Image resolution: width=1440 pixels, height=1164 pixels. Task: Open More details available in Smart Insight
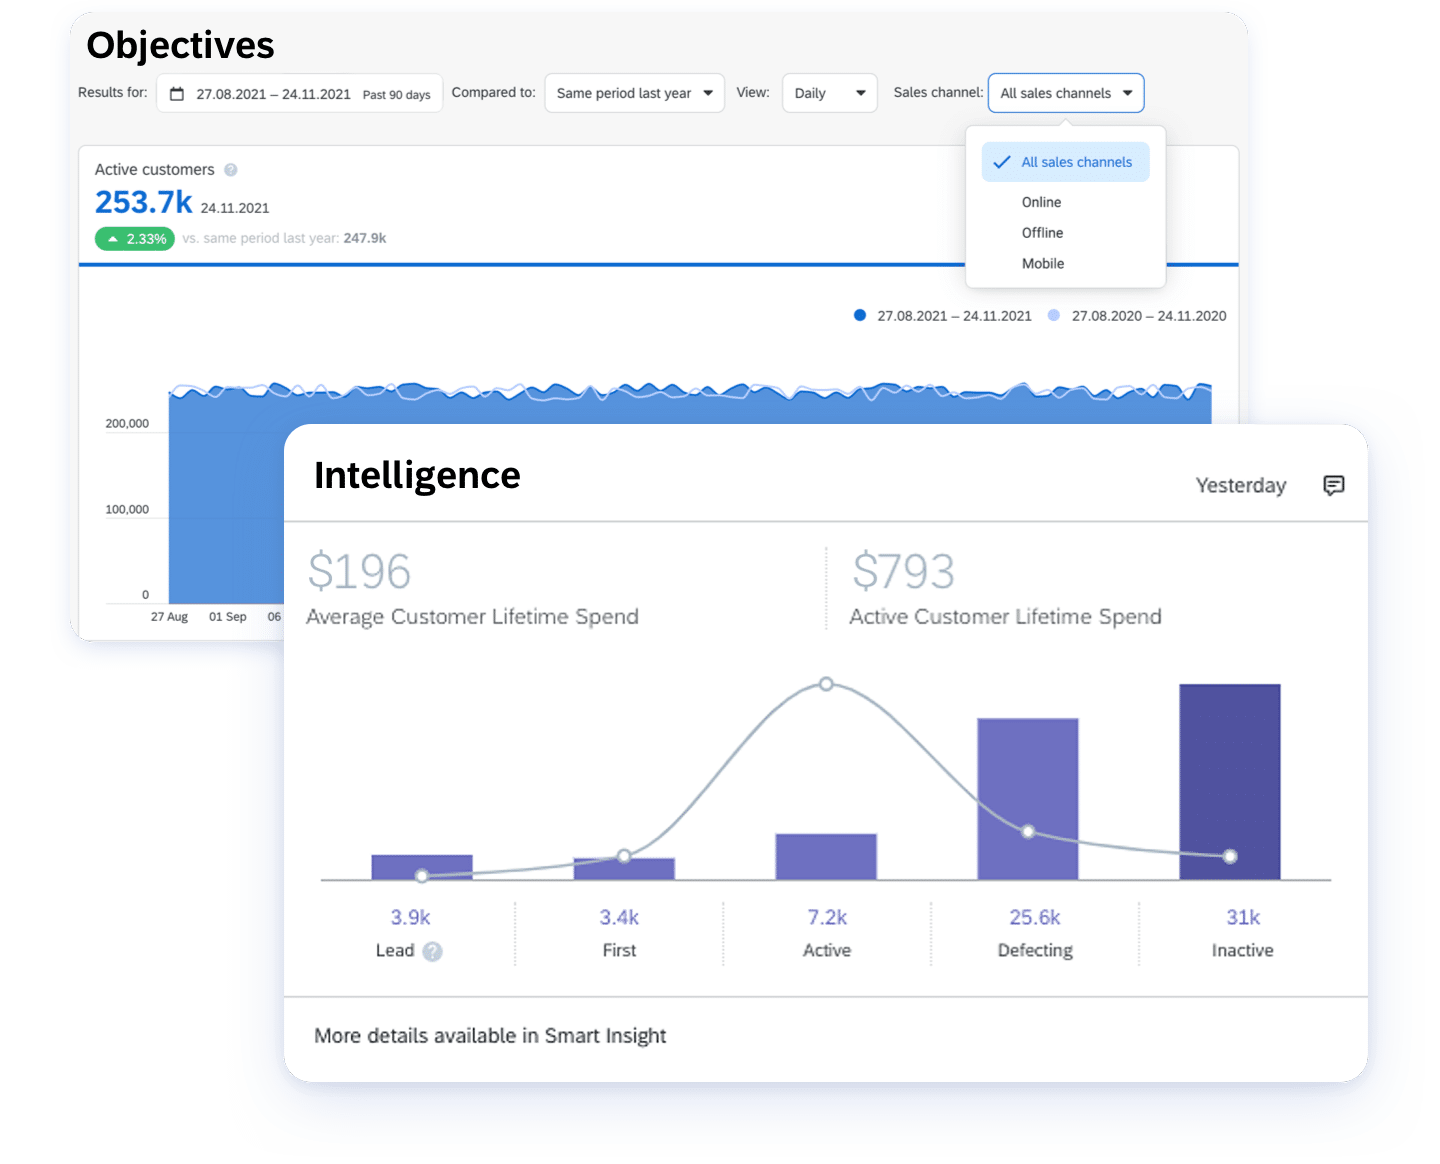pyautogui.click(x=490, y=1036)
